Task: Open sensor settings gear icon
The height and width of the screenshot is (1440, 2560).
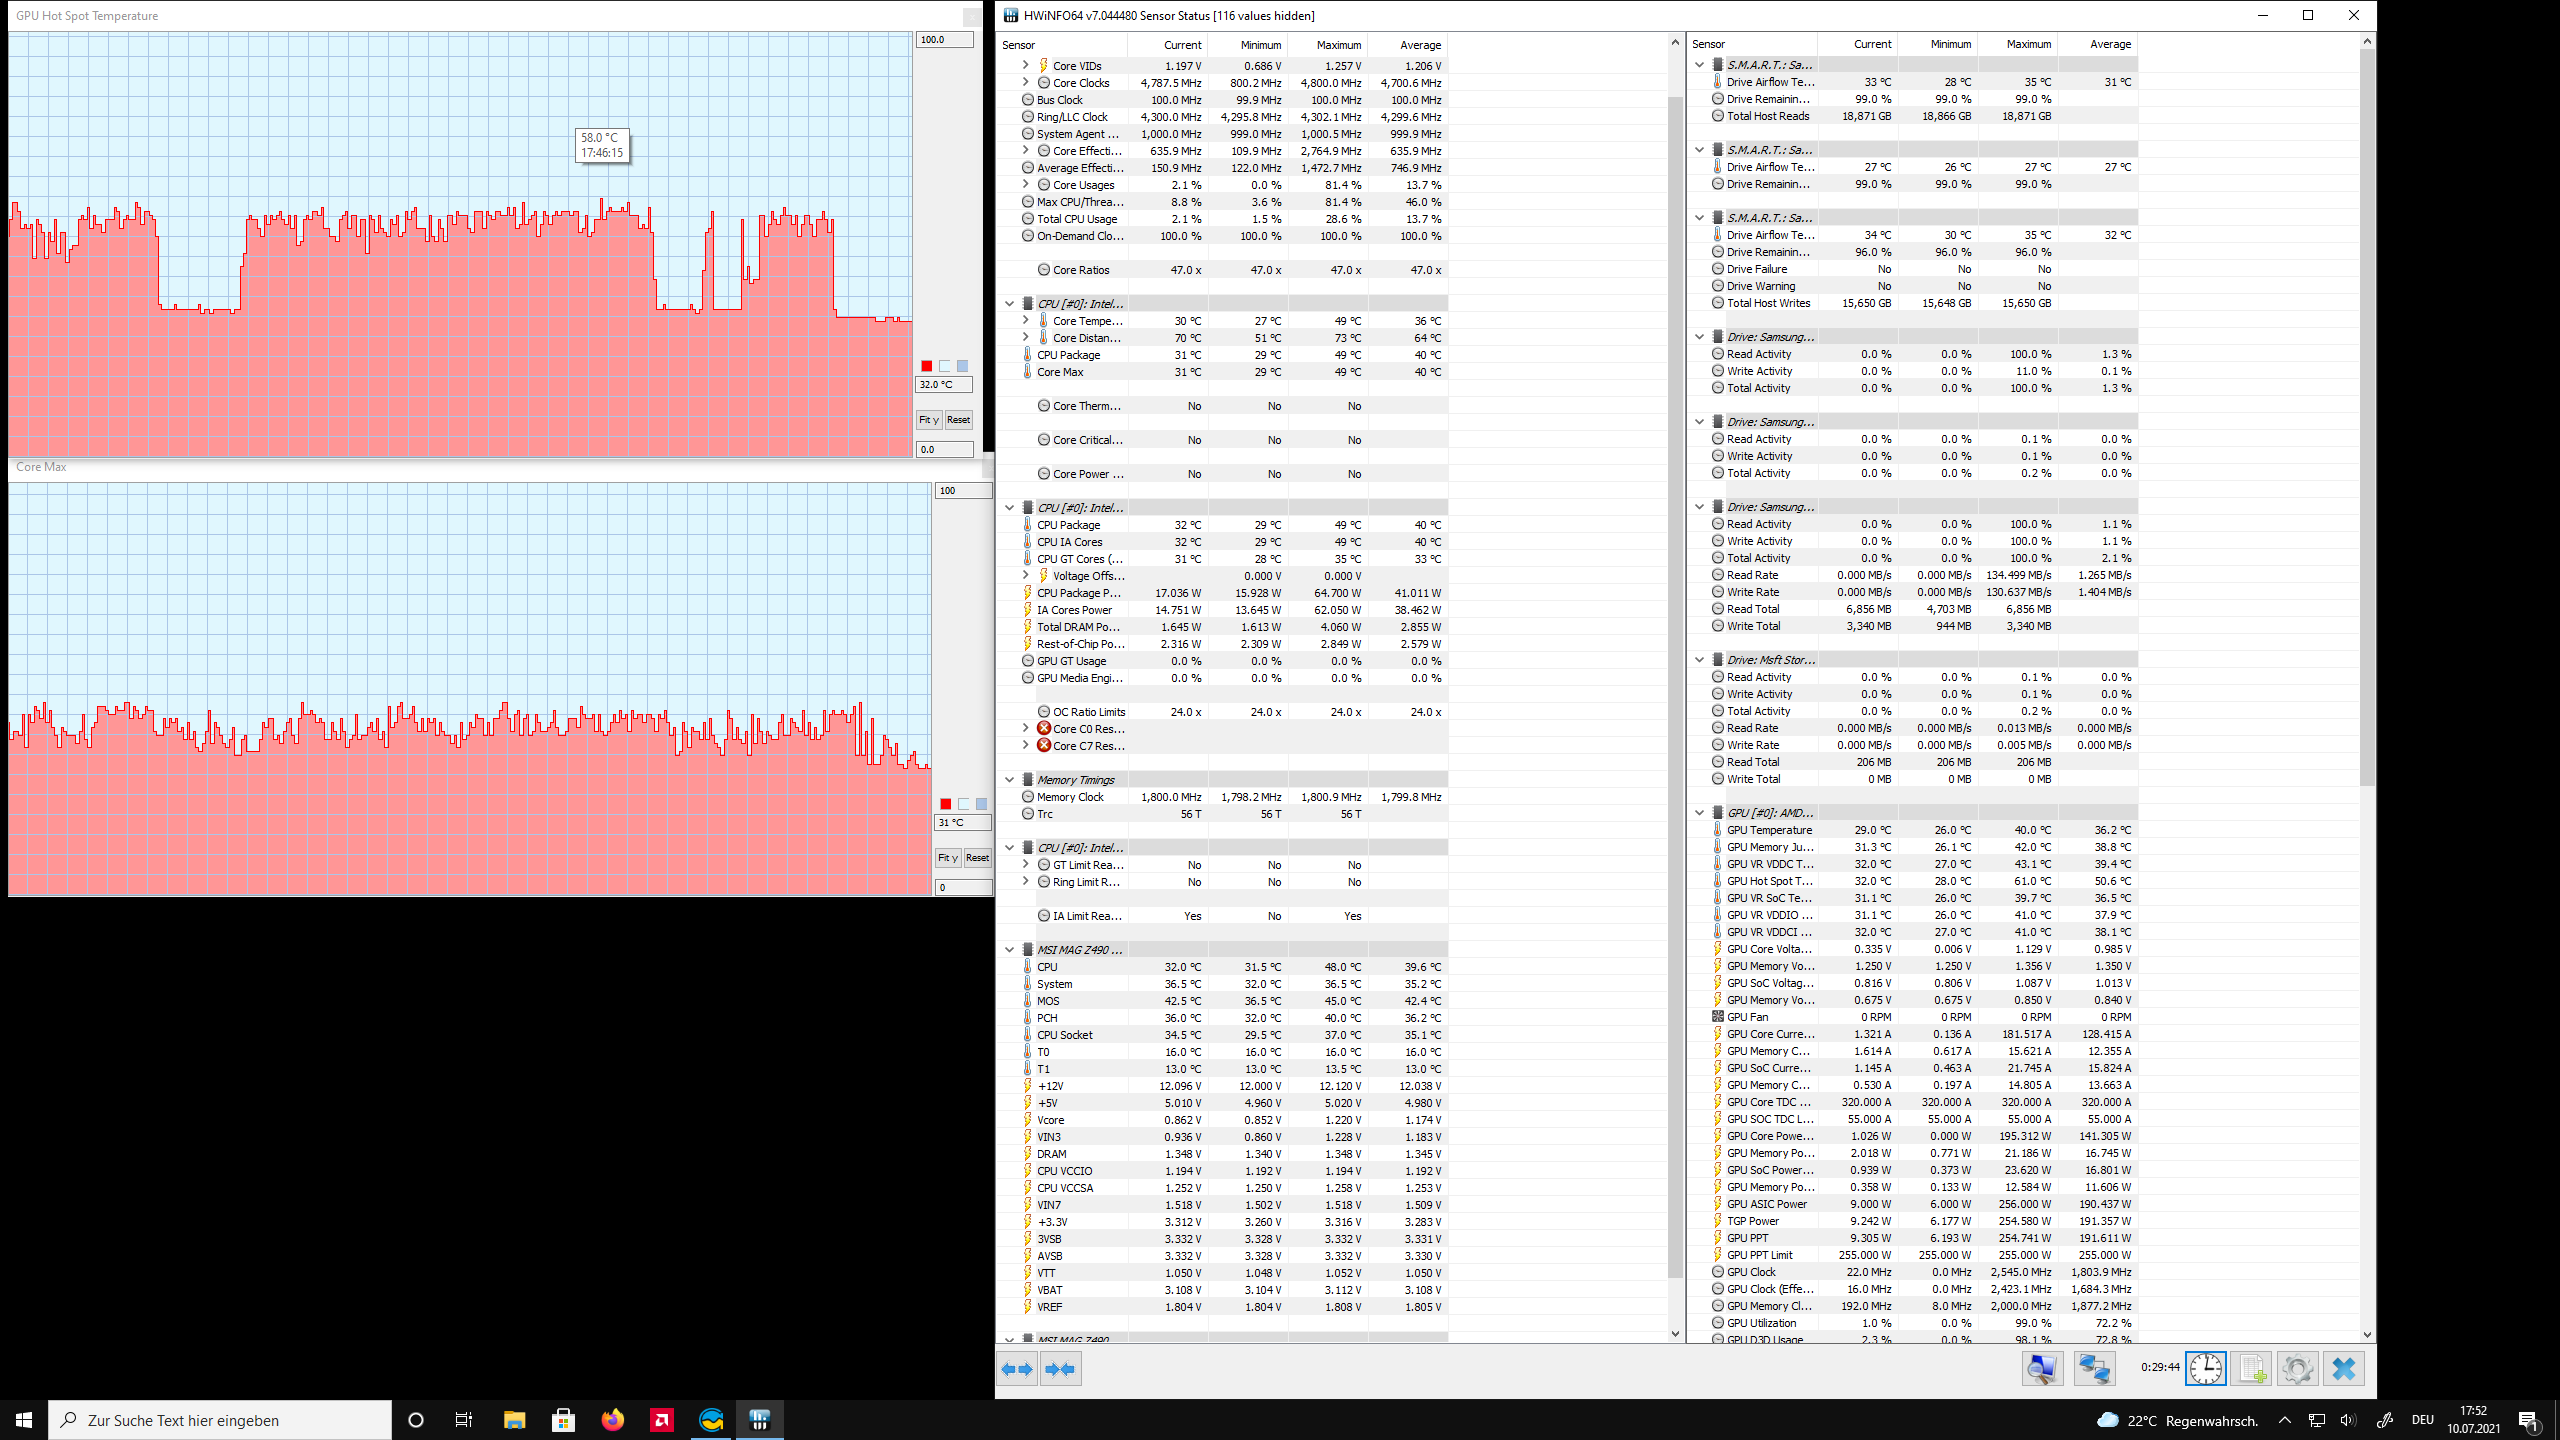Action: click(2297, 1368)
